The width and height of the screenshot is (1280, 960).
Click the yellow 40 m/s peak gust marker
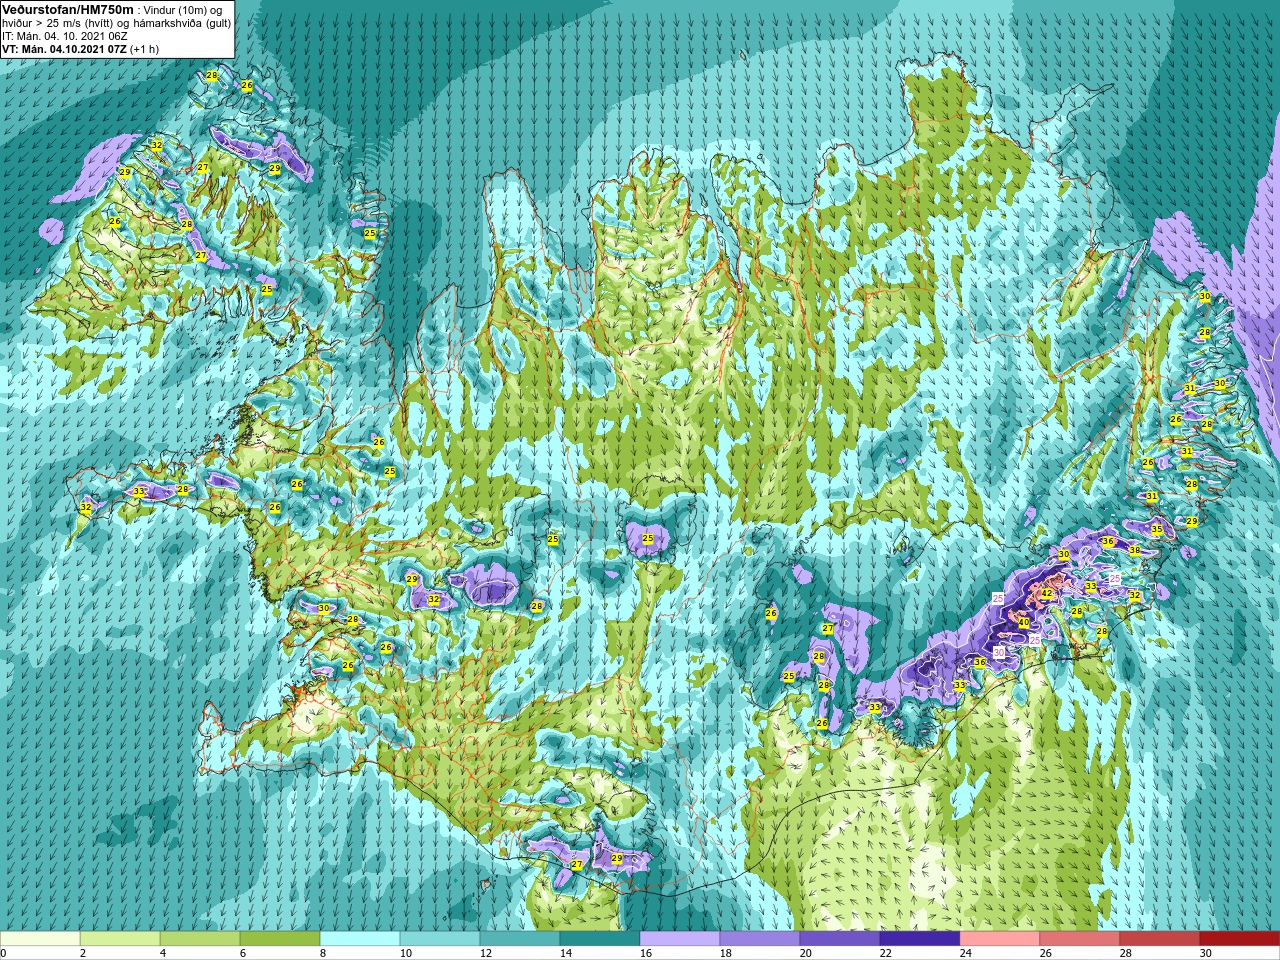pyautogui.click(x=1023, y=622)
